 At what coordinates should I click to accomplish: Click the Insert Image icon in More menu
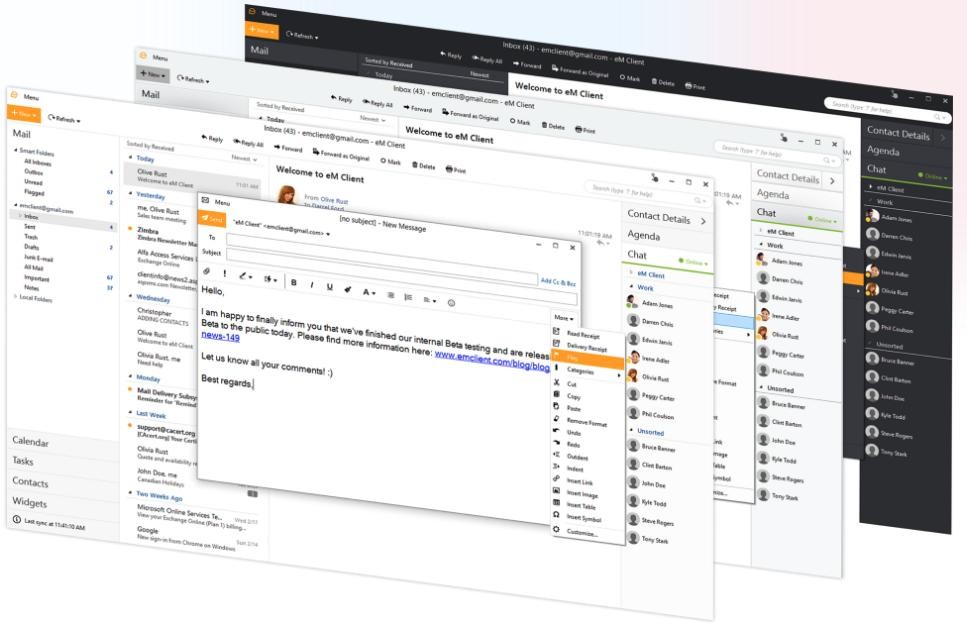click(556, 490)
